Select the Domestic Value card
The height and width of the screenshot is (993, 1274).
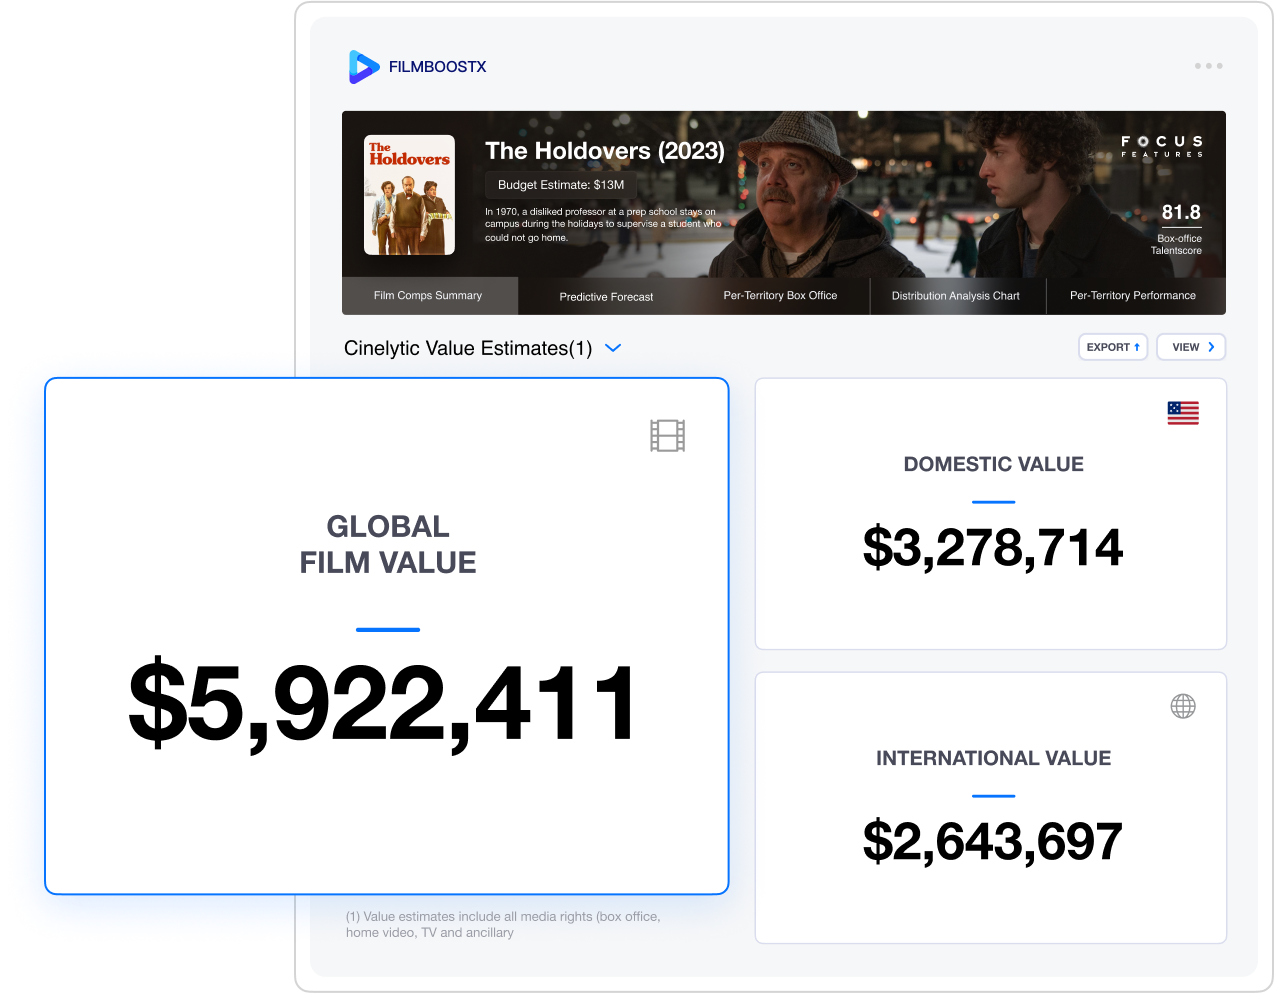click(991, 514)
